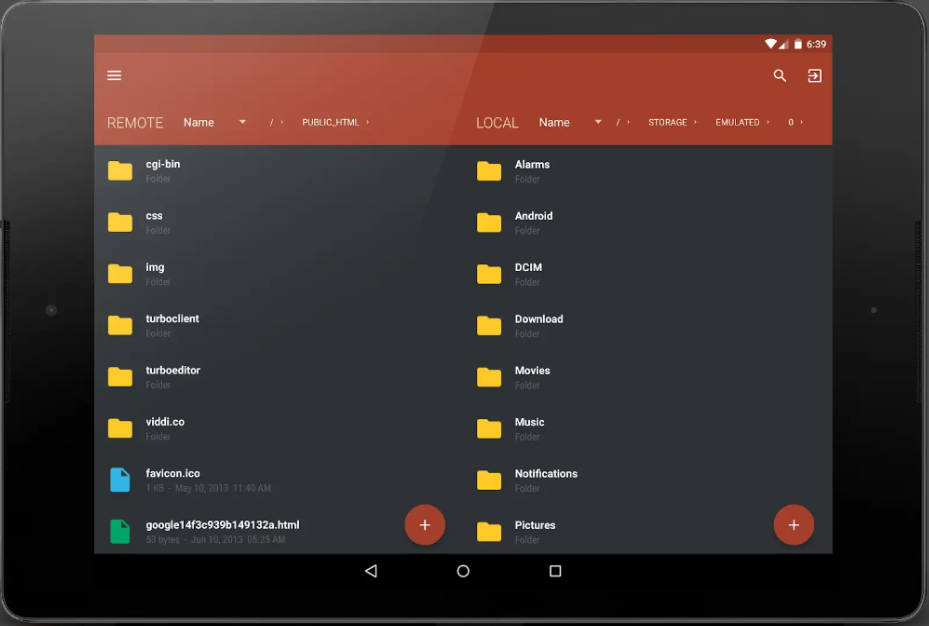
Task: Tap the local pane add button
Action: pos(794,525)
